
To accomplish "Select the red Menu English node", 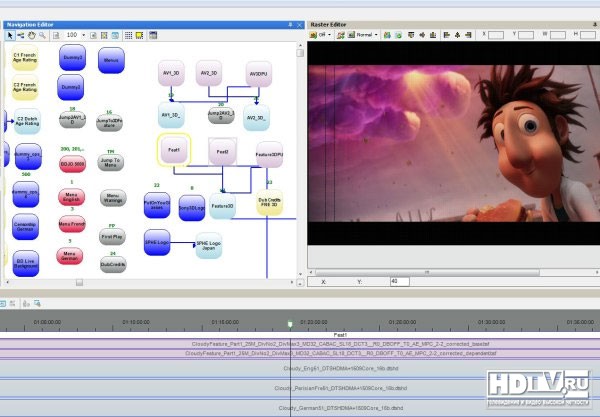I will point(72,197).
